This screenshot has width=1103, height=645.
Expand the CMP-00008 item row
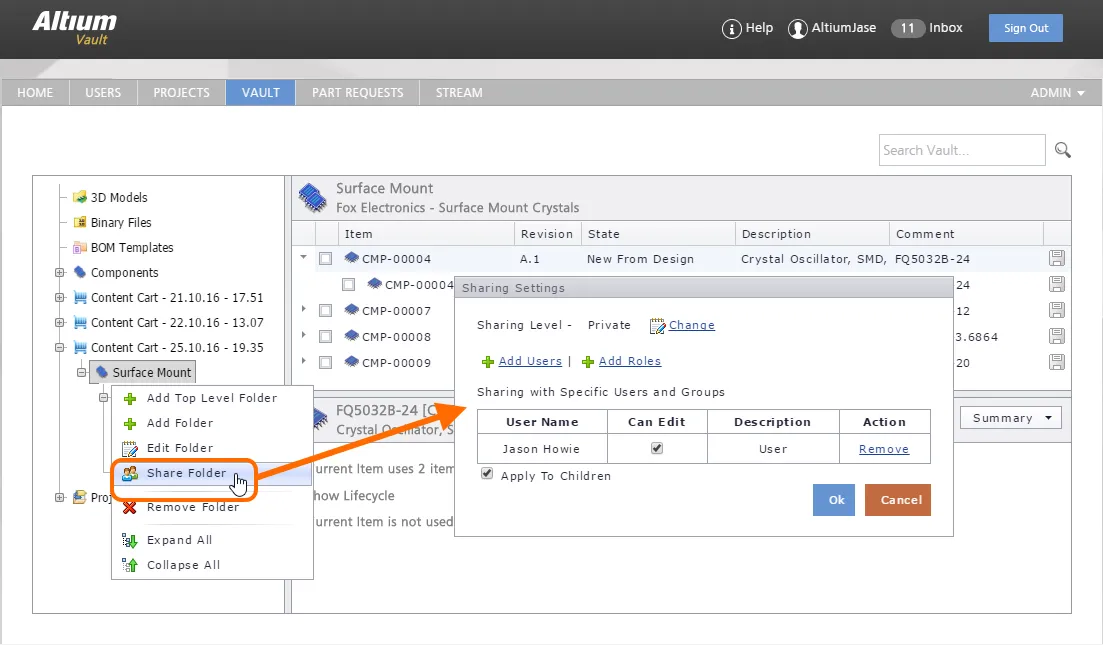click(x=303, y=336)
